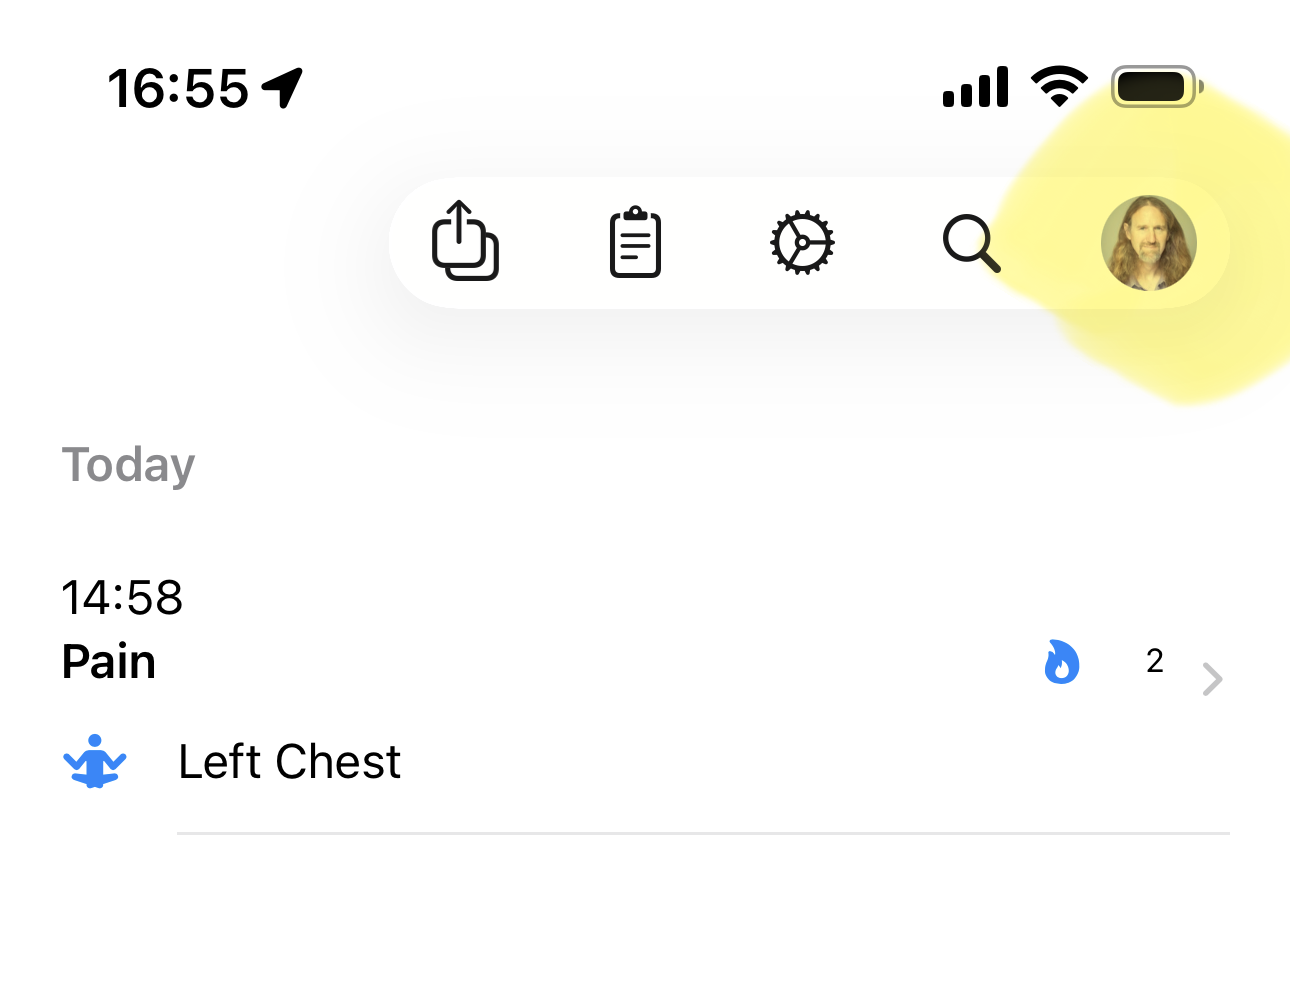1290x999 pixels.
Task: Click the pain level number 2
Action: 1155,661
